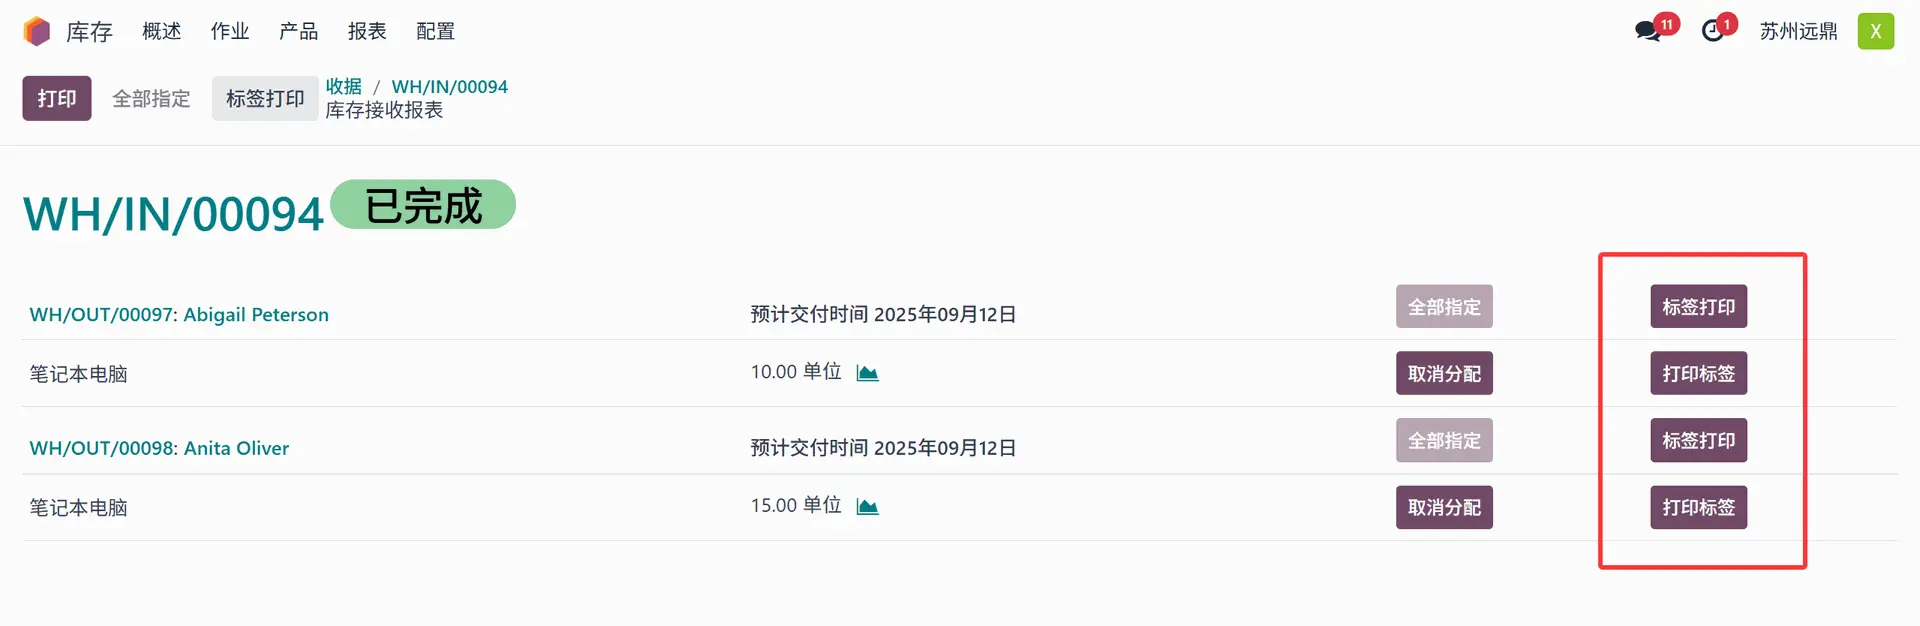Viewport: 1920px width, 626px height.
Task: Expand the 产品 menu
Action: tap(298, 32)
